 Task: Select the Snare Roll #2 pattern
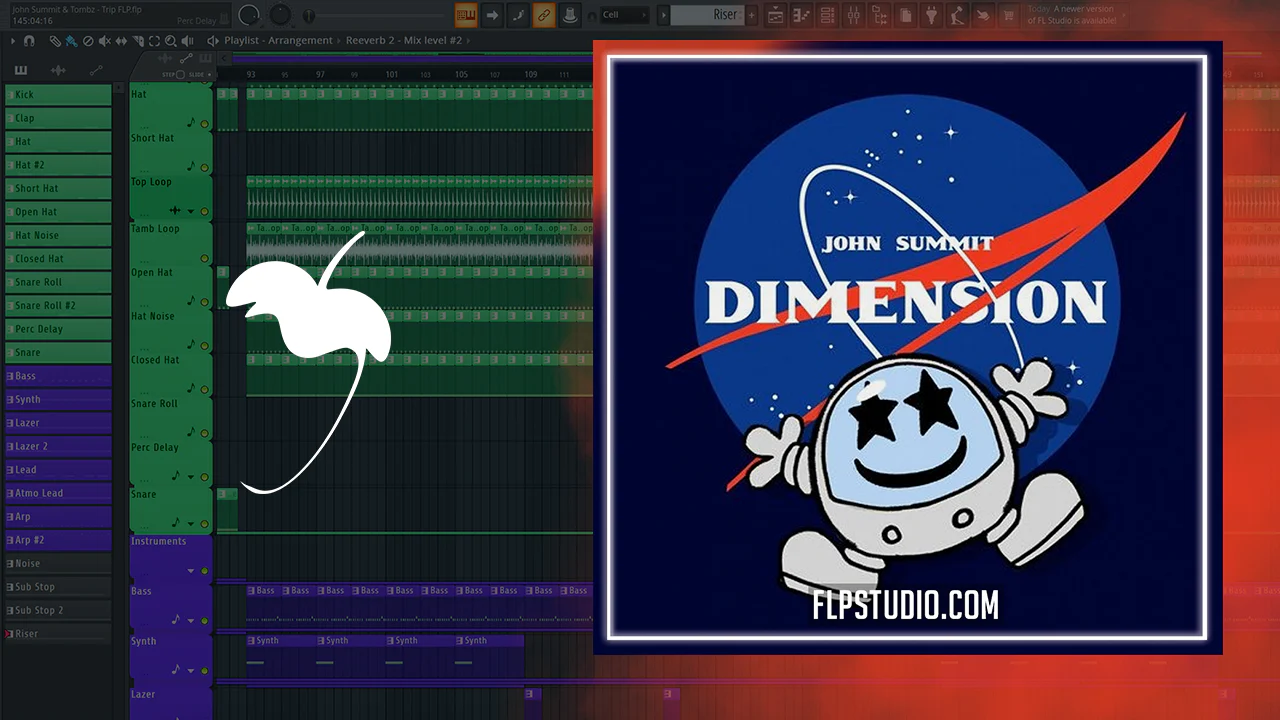[x=58, y=306]
